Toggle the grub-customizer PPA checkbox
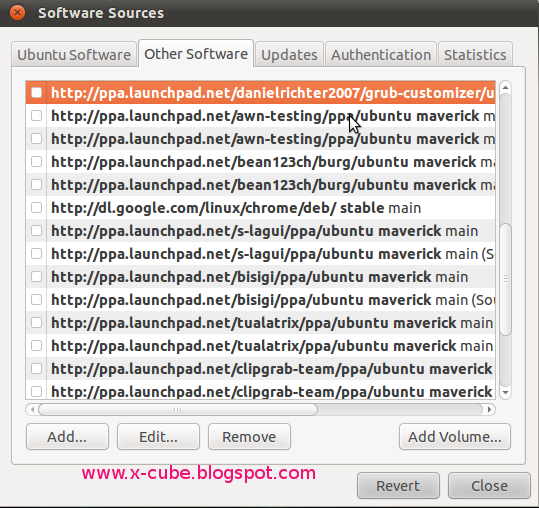 [36, 92]
